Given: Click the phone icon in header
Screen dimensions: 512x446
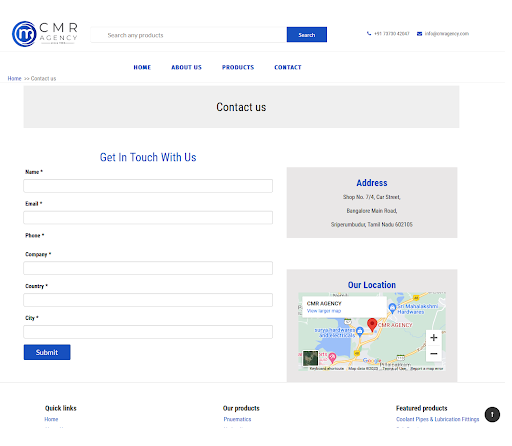Looking at the screenshot, I should (x=369, y=34).
